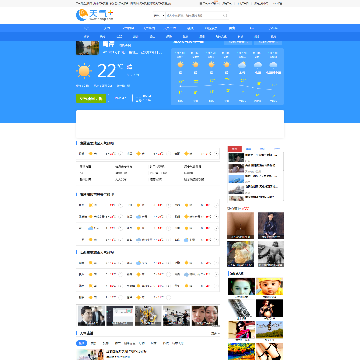Open the two men in suits photo in the image strip
360x360 pixels.
click(91, 316)
